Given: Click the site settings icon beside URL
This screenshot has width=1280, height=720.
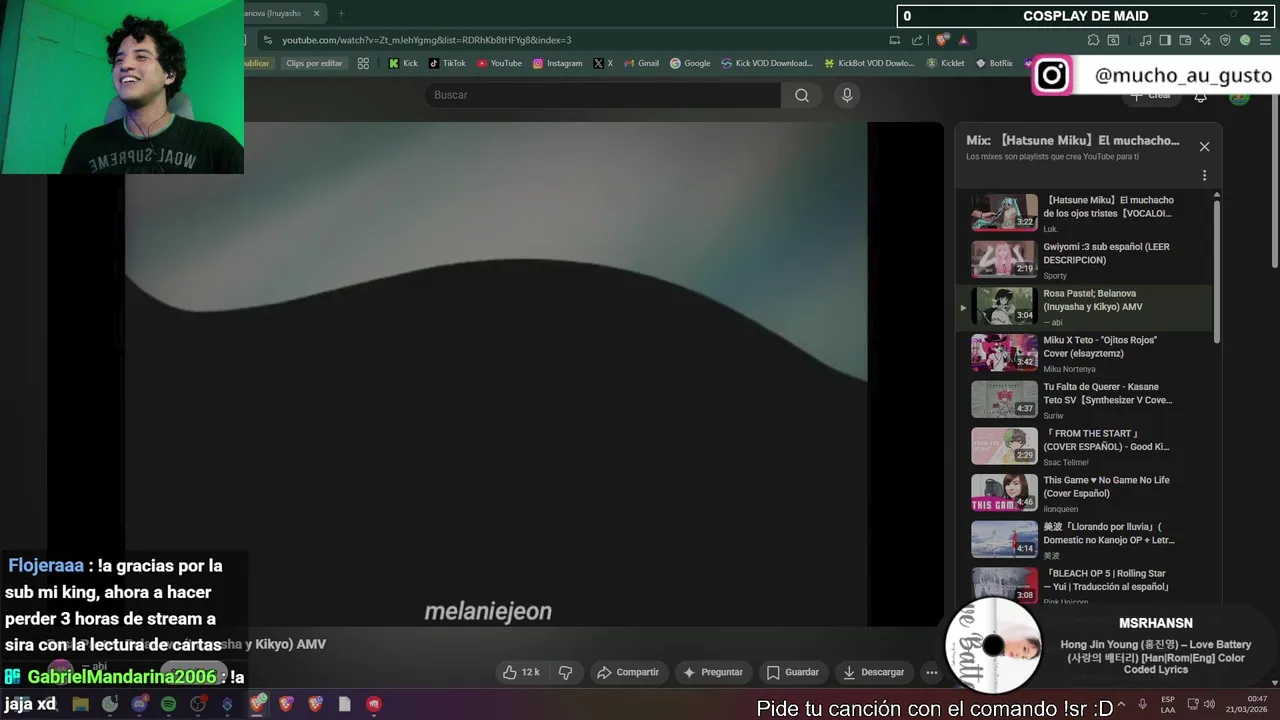Looking at the screenshot, I should [266, 40].
